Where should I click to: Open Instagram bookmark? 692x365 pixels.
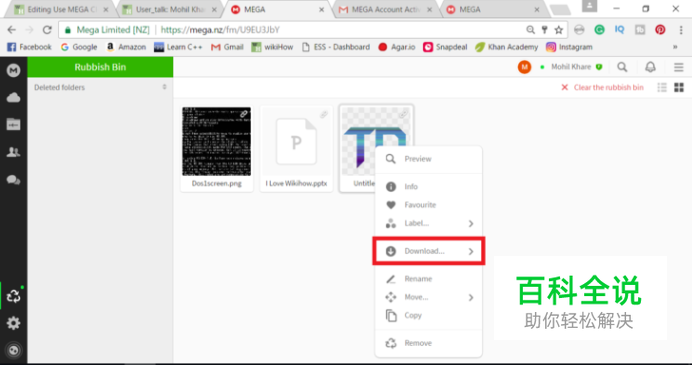pyautogui.click(x=569, y=47)
